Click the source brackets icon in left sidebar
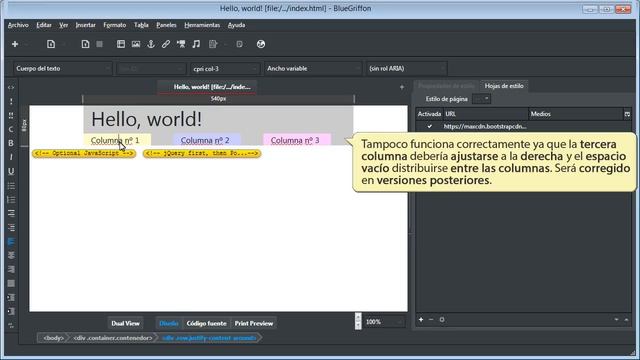 coord(11,87)
